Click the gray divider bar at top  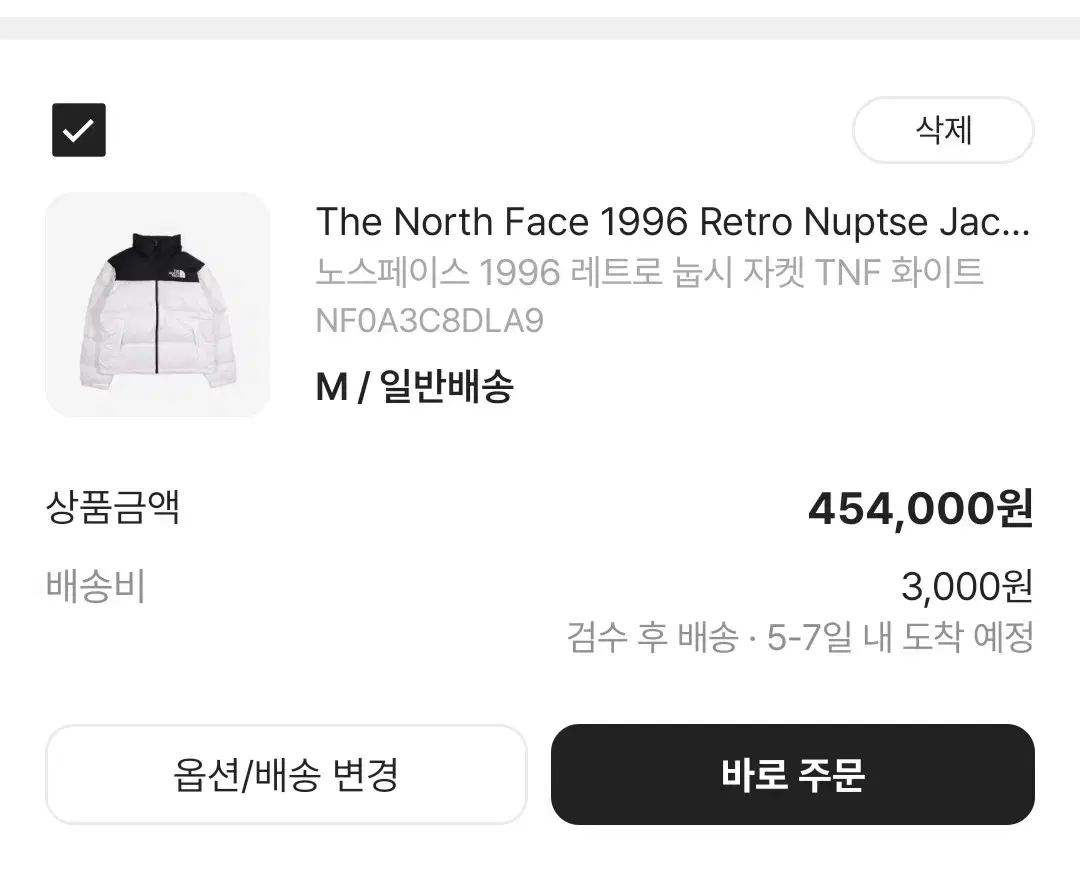coord(540,29)
